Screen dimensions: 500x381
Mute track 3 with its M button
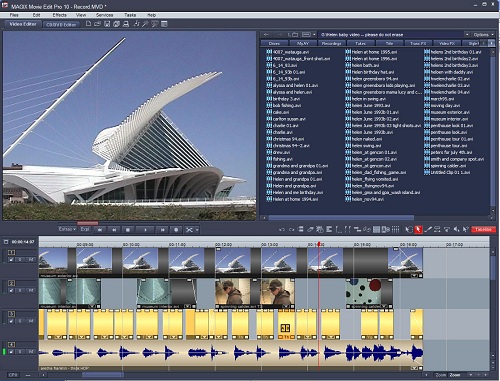pyautogui.click(x=31, y=321)
